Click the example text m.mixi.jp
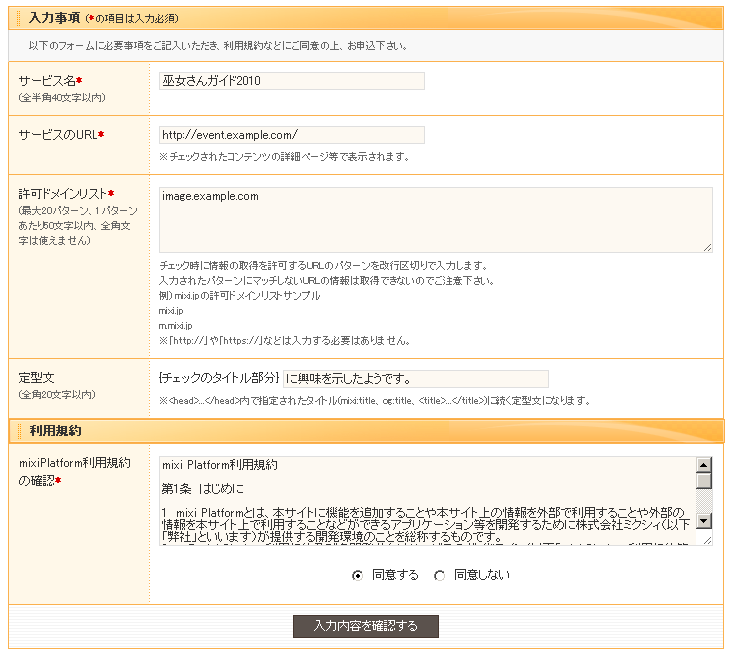 point(176,326)
